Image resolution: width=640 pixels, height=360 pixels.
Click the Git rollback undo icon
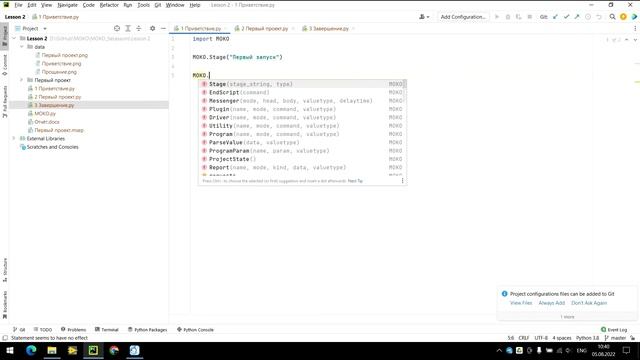coord(599,17)
